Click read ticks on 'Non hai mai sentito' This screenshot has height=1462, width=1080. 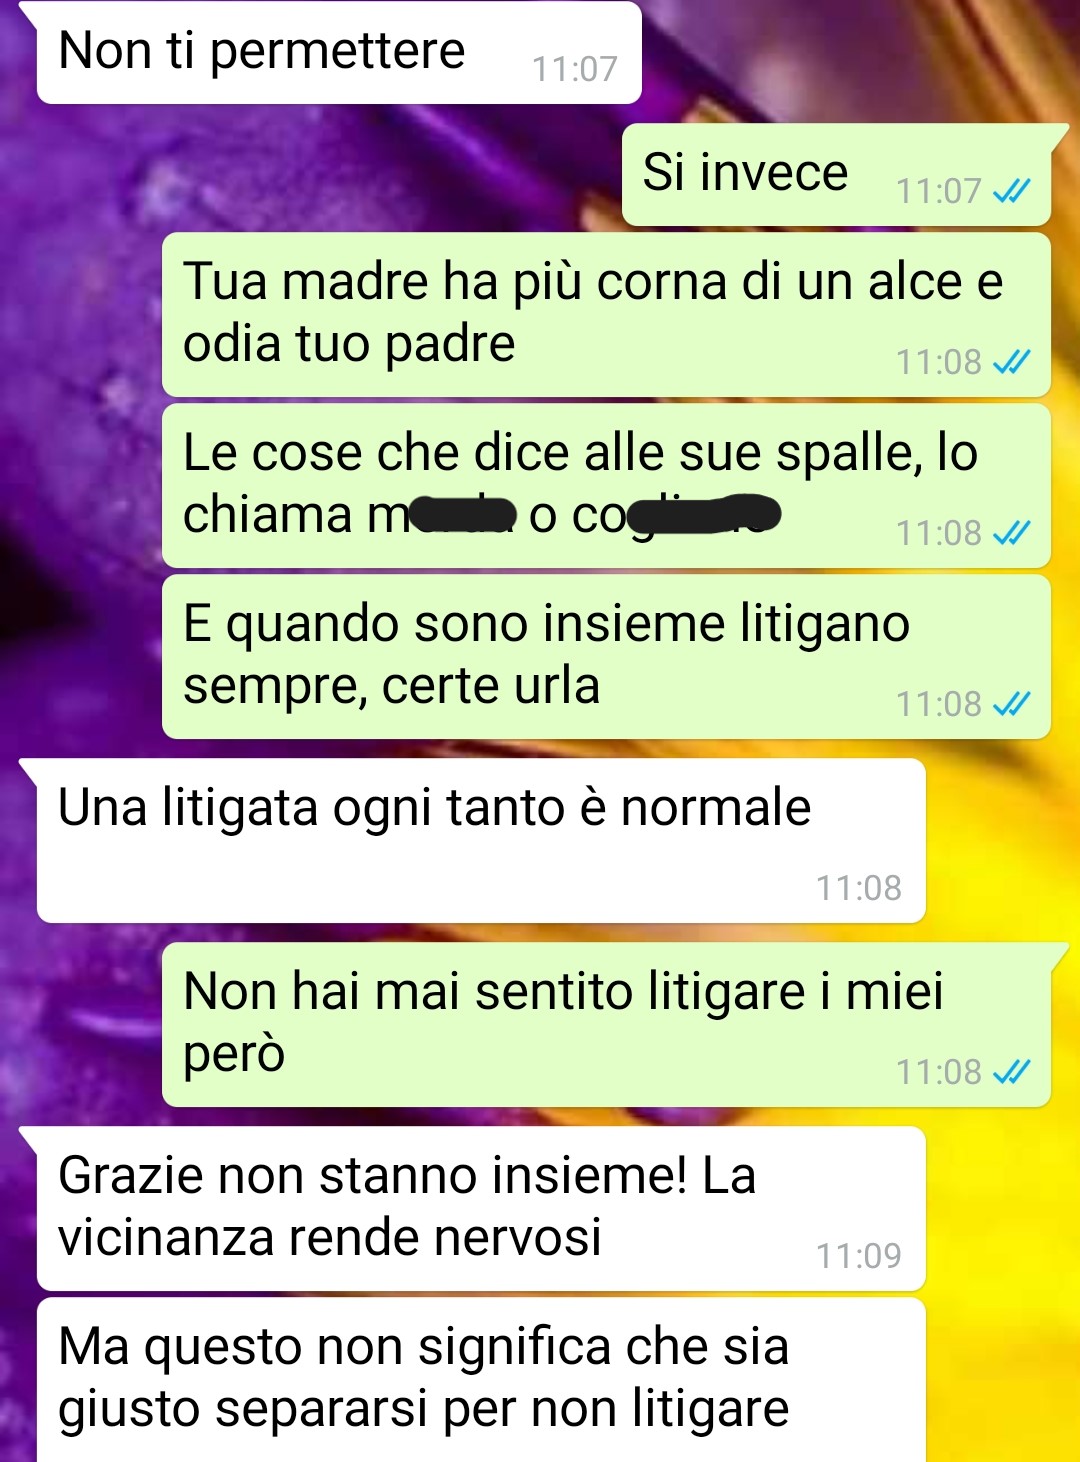1011,1072
